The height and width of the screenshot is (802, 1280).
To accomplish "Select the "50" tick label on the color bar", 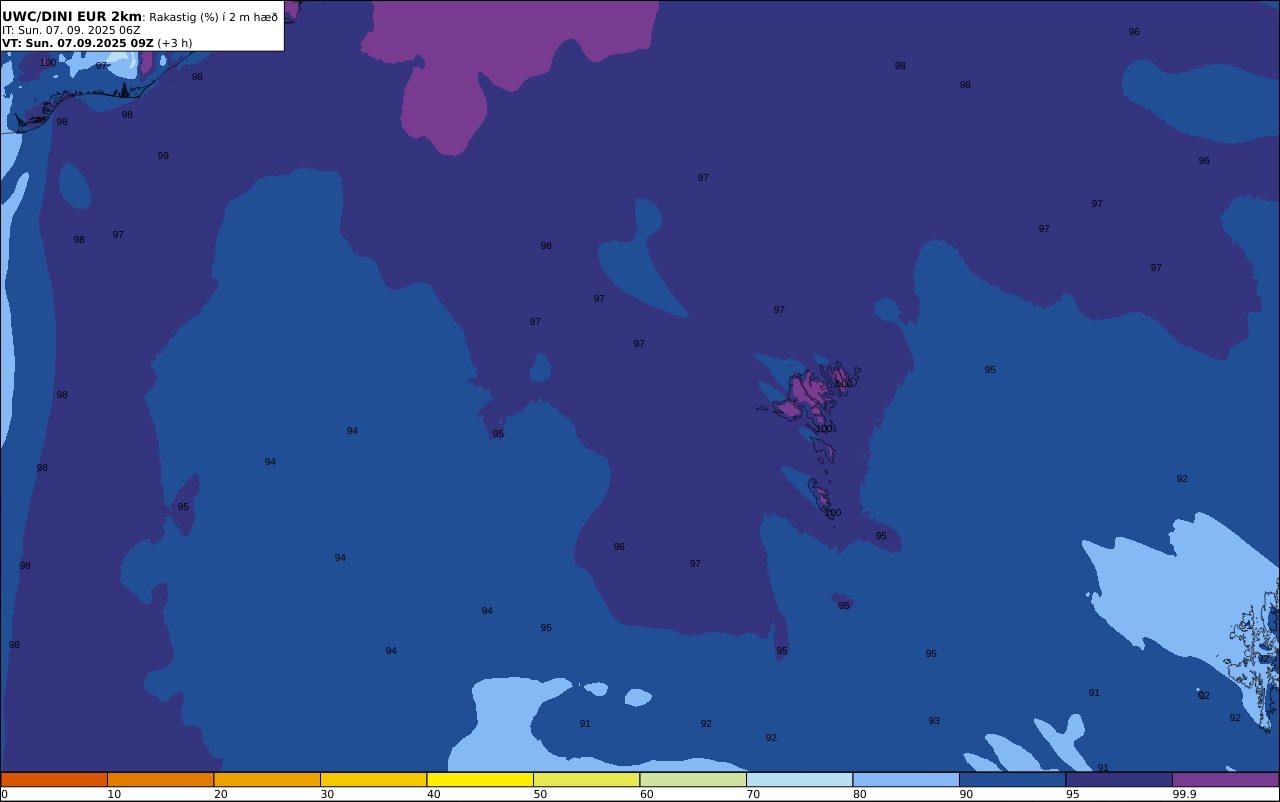I will pyautogui.click(x=540, y=794).
